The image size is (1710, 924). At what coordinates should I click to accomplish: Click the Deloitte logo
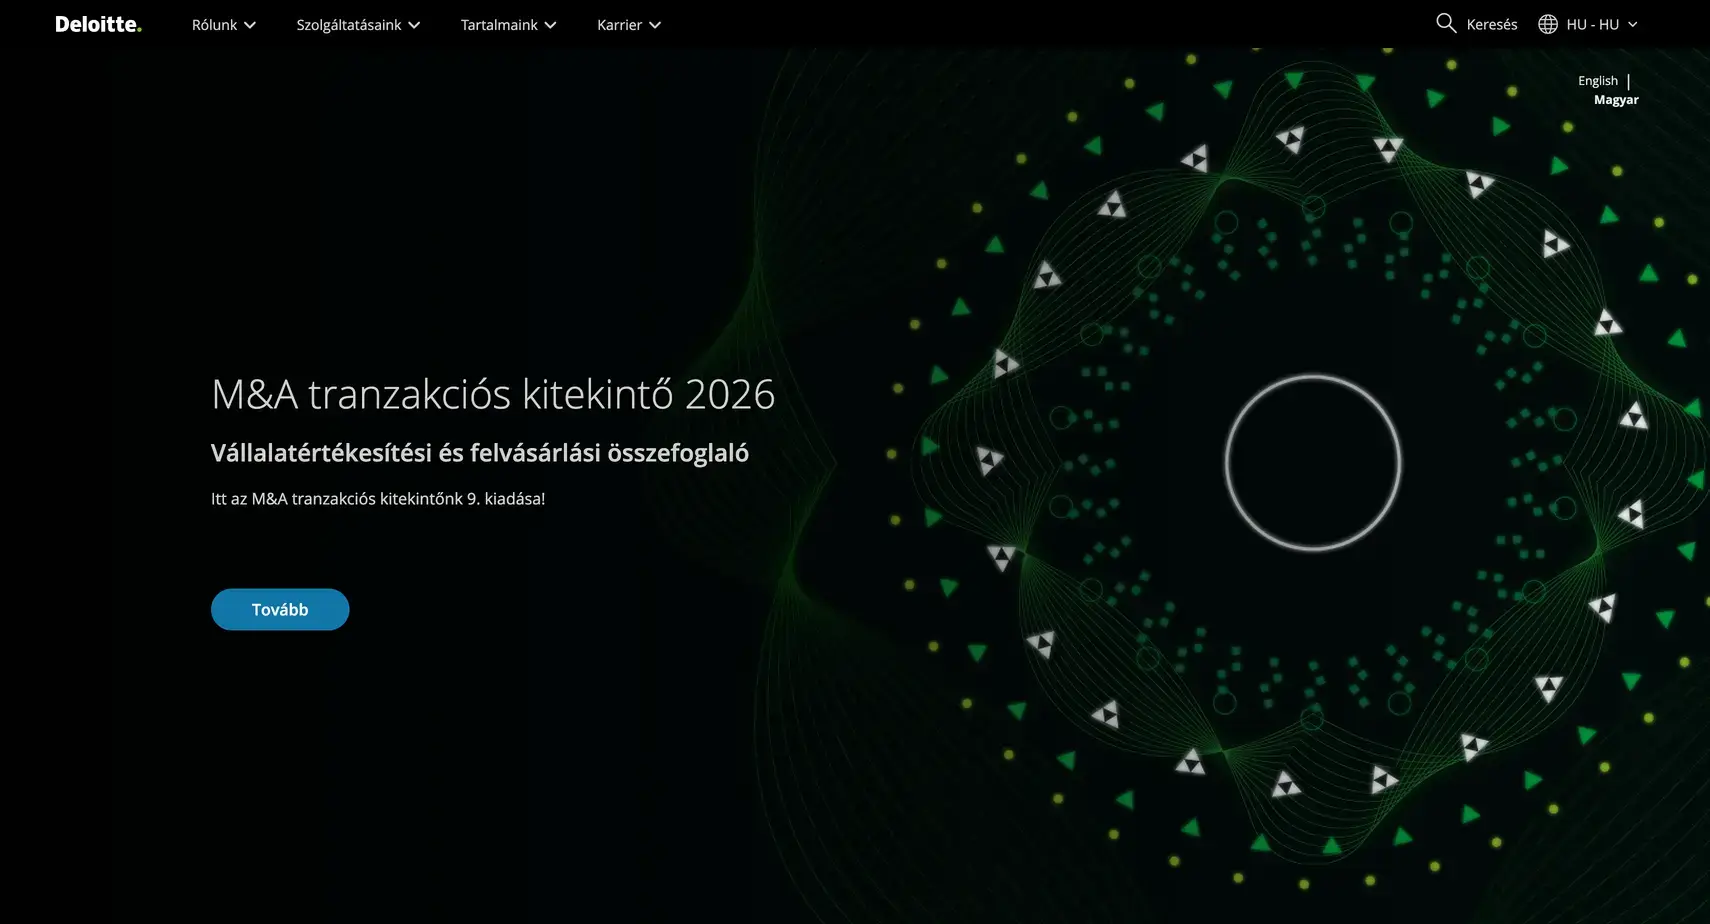pos(98,24)
